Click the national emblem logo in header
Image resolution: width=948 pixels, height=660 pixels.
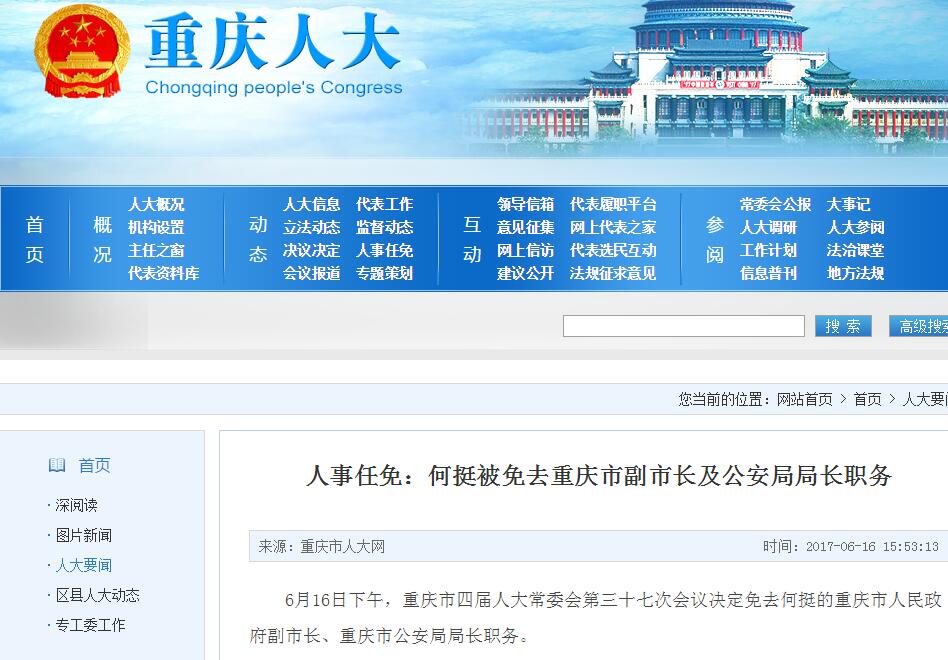82,52
